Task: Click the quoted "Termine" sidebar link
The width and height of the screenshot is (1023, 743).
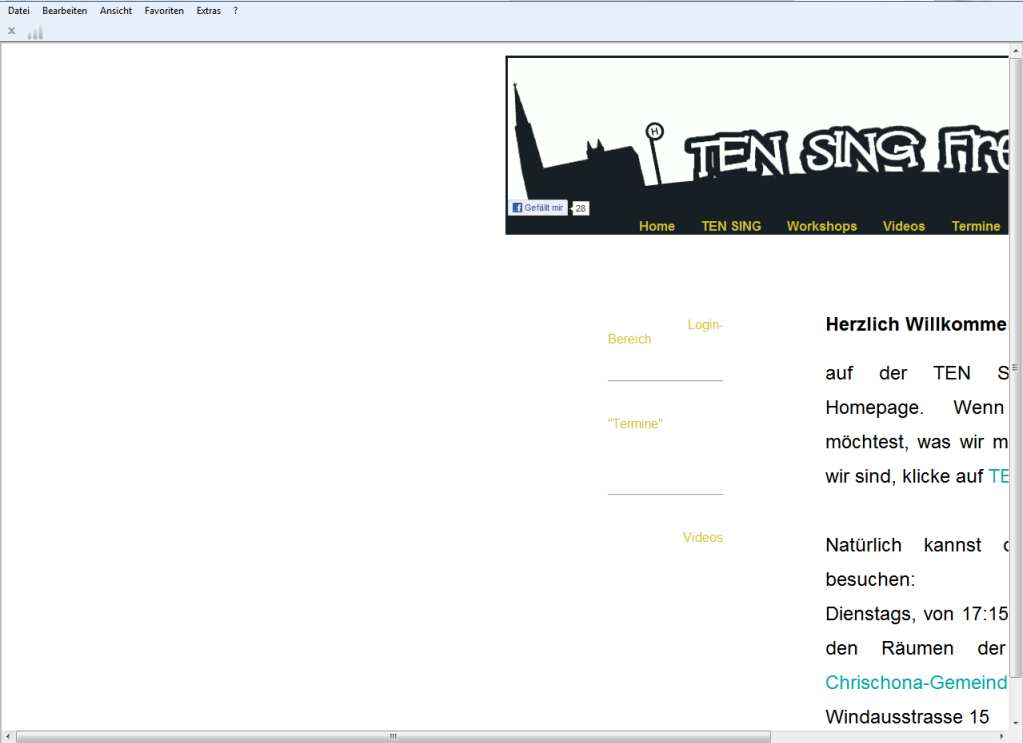Action: [635, 423]
